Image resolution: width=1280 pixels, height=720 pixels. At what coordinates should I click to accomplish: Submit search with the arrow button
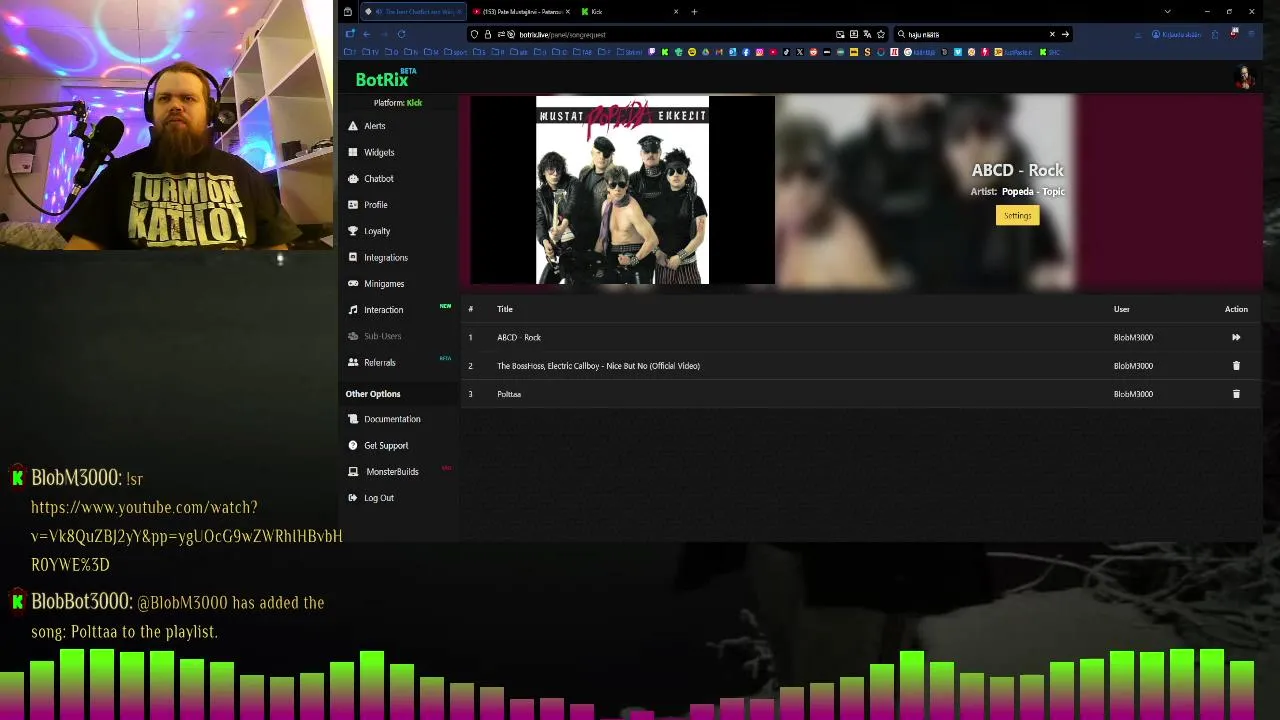pos(1065,34)
